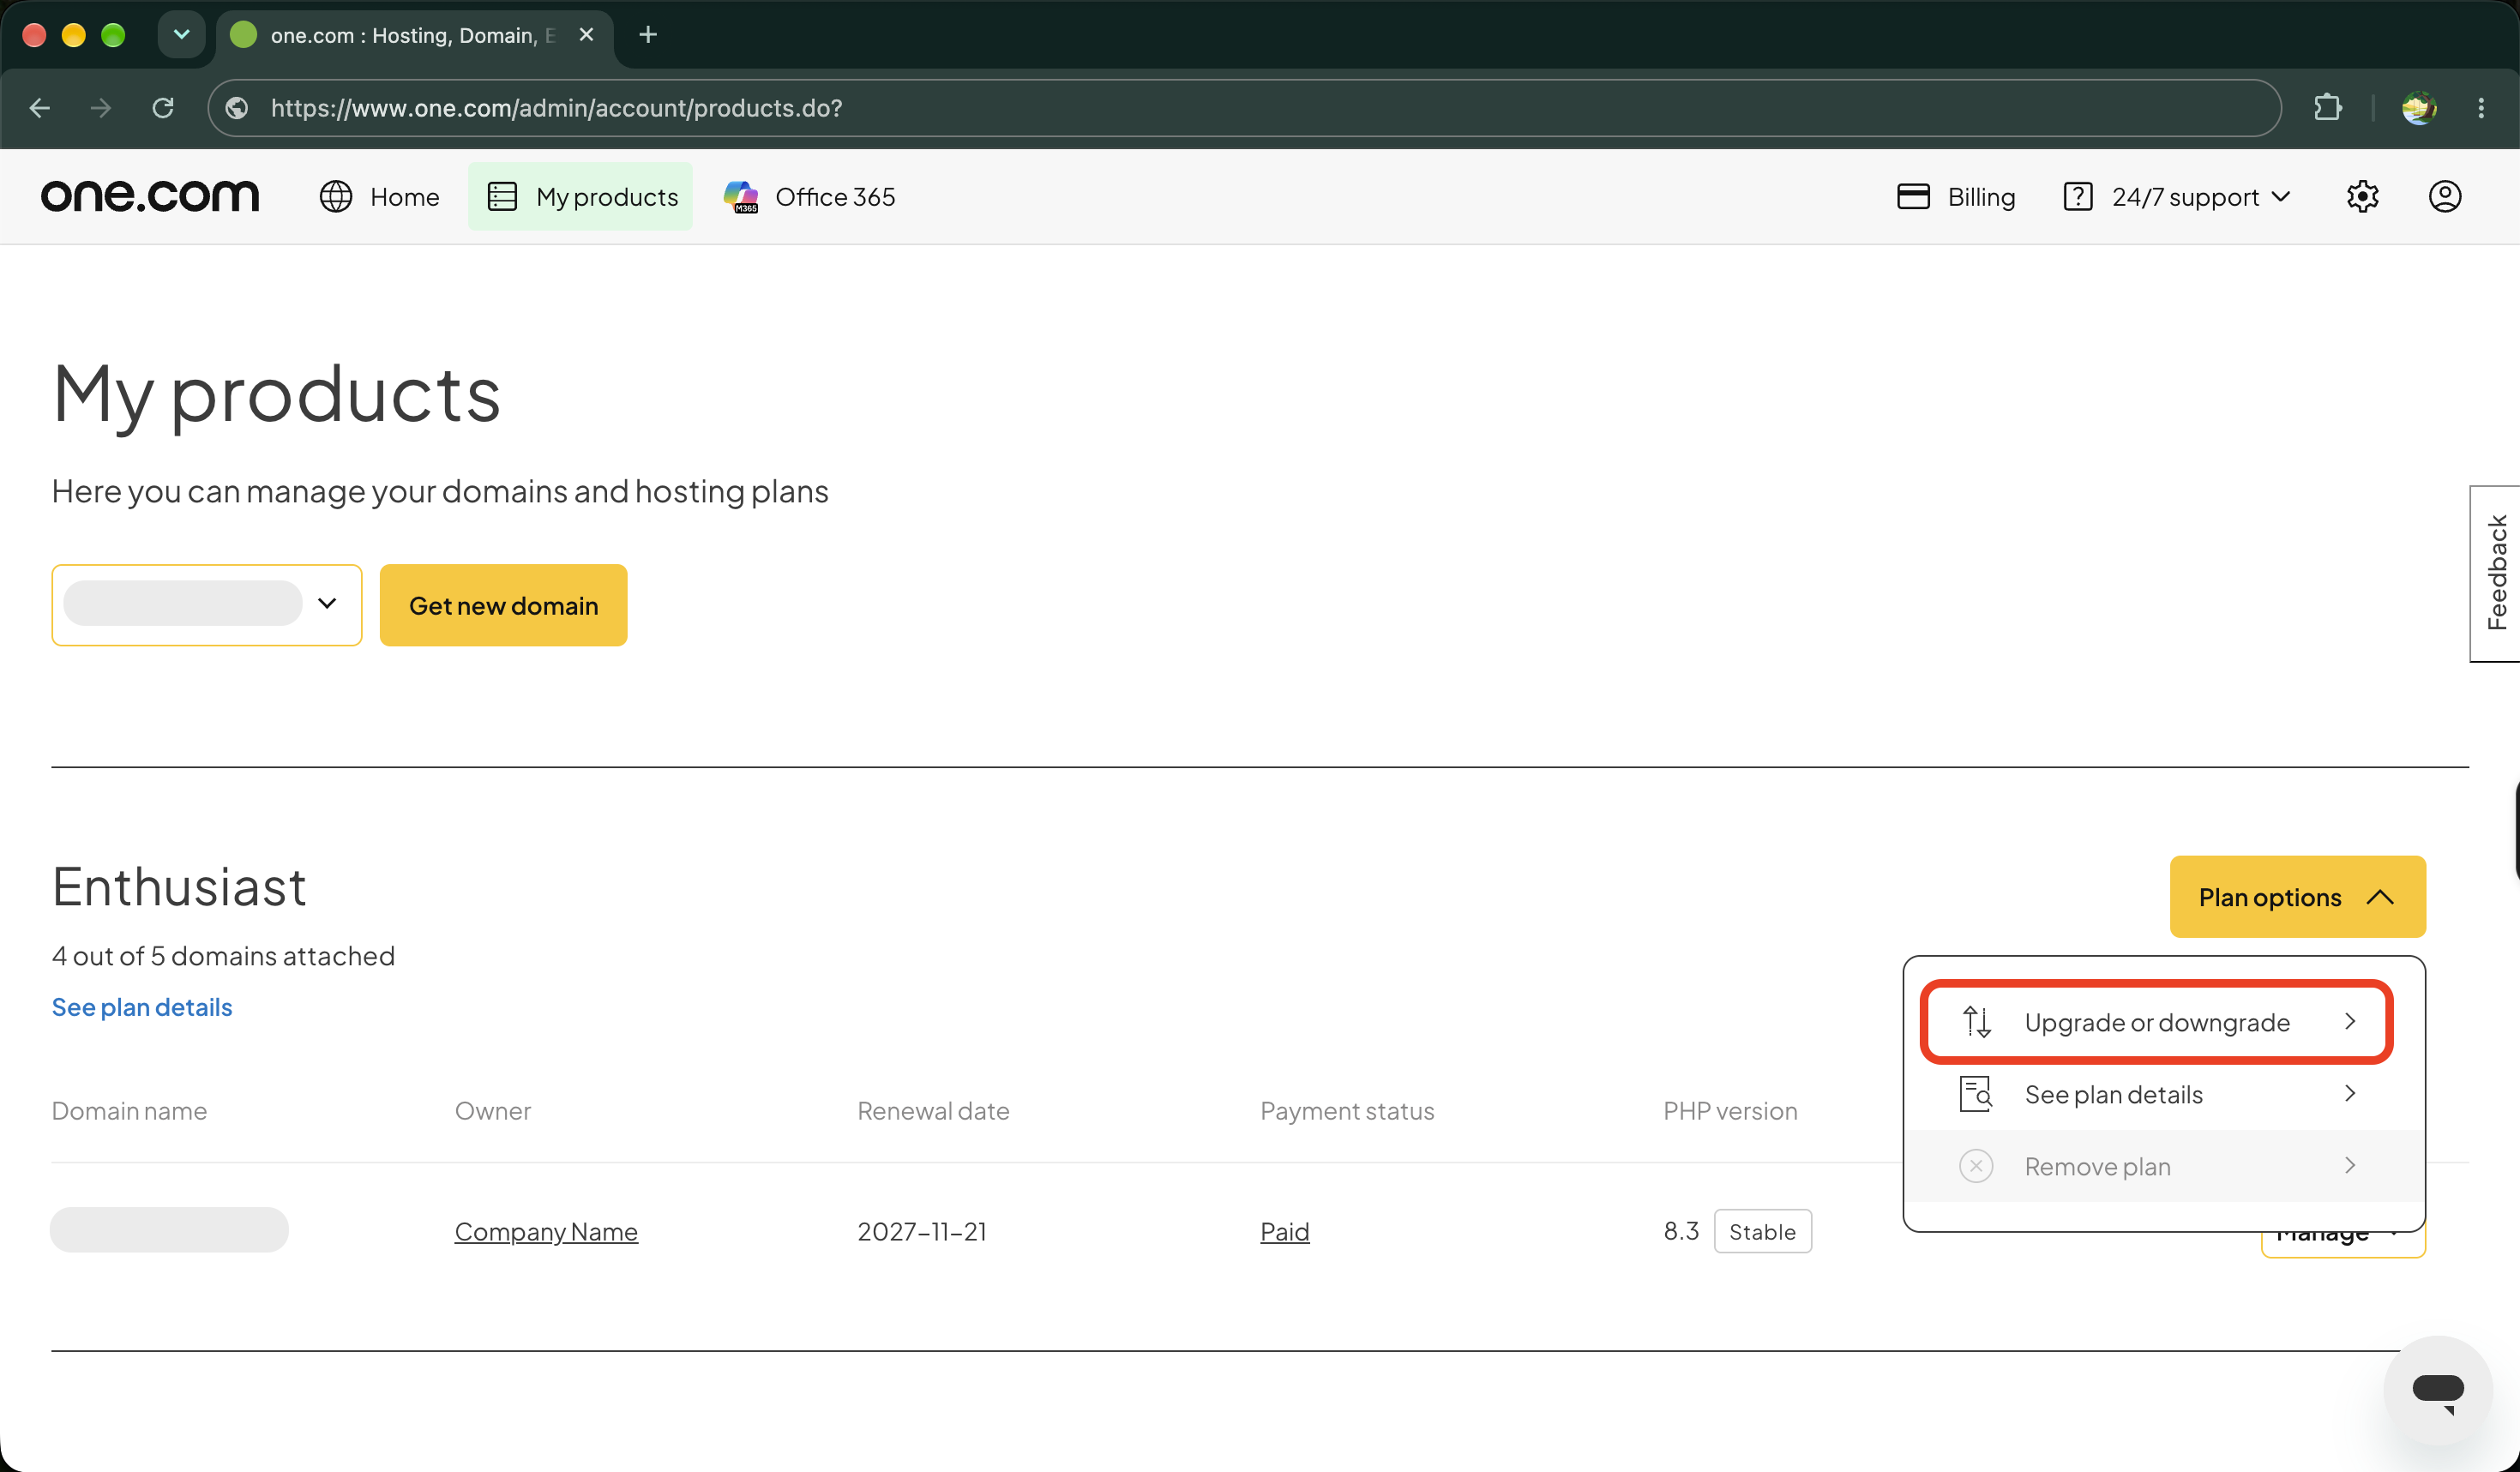Open a new browser tab
The image size is (2520, 1472).
648,35
